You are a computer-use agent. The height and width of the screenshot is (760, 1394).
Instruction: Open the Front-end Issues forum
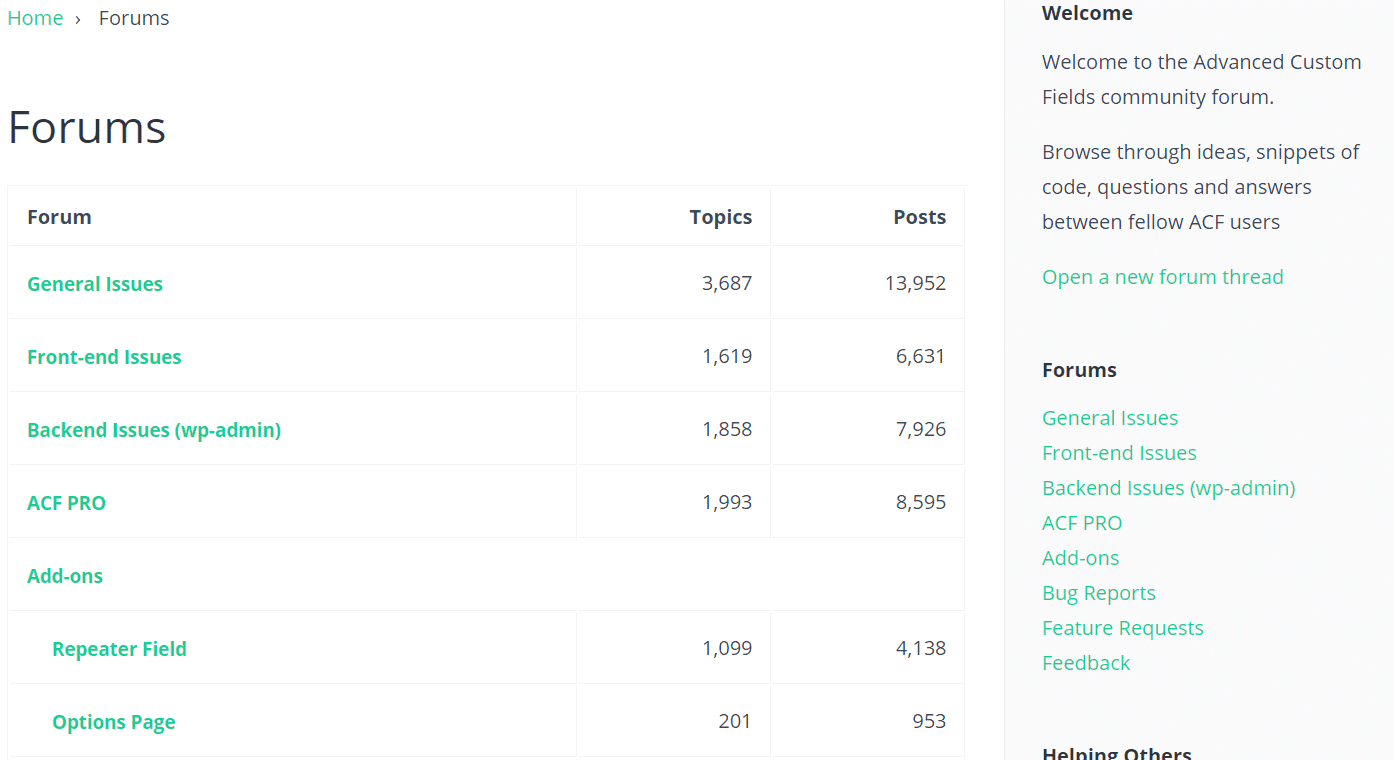[104, 357]
